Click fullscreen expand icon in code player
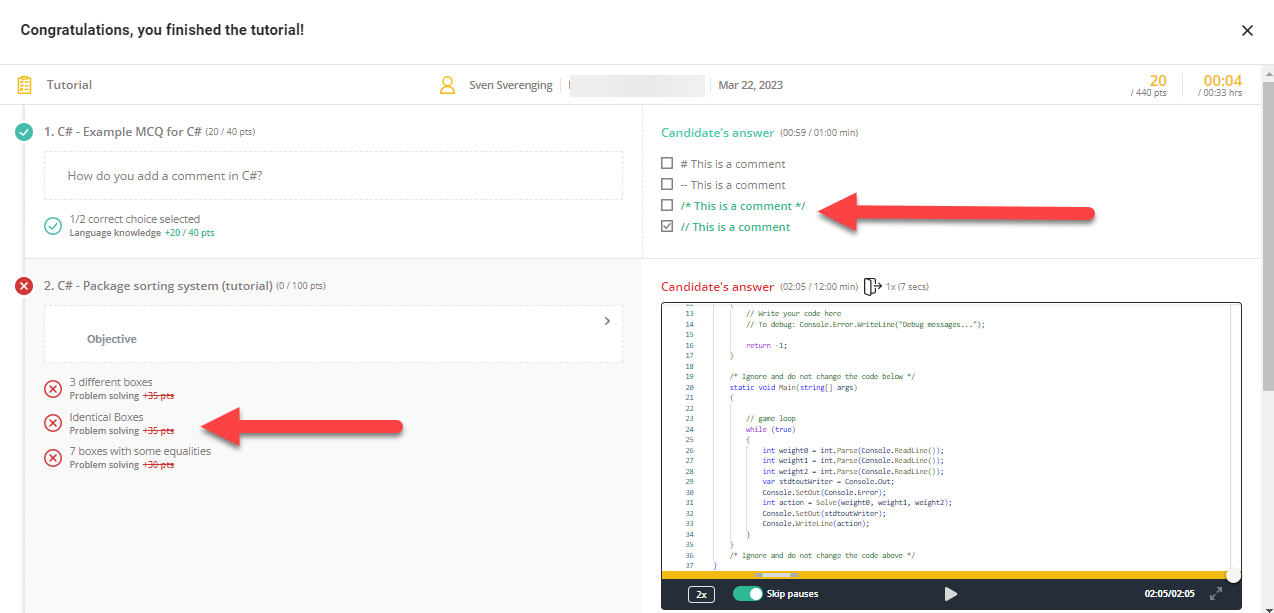The image size is (1274, 613). click(x=1216, y=594)
